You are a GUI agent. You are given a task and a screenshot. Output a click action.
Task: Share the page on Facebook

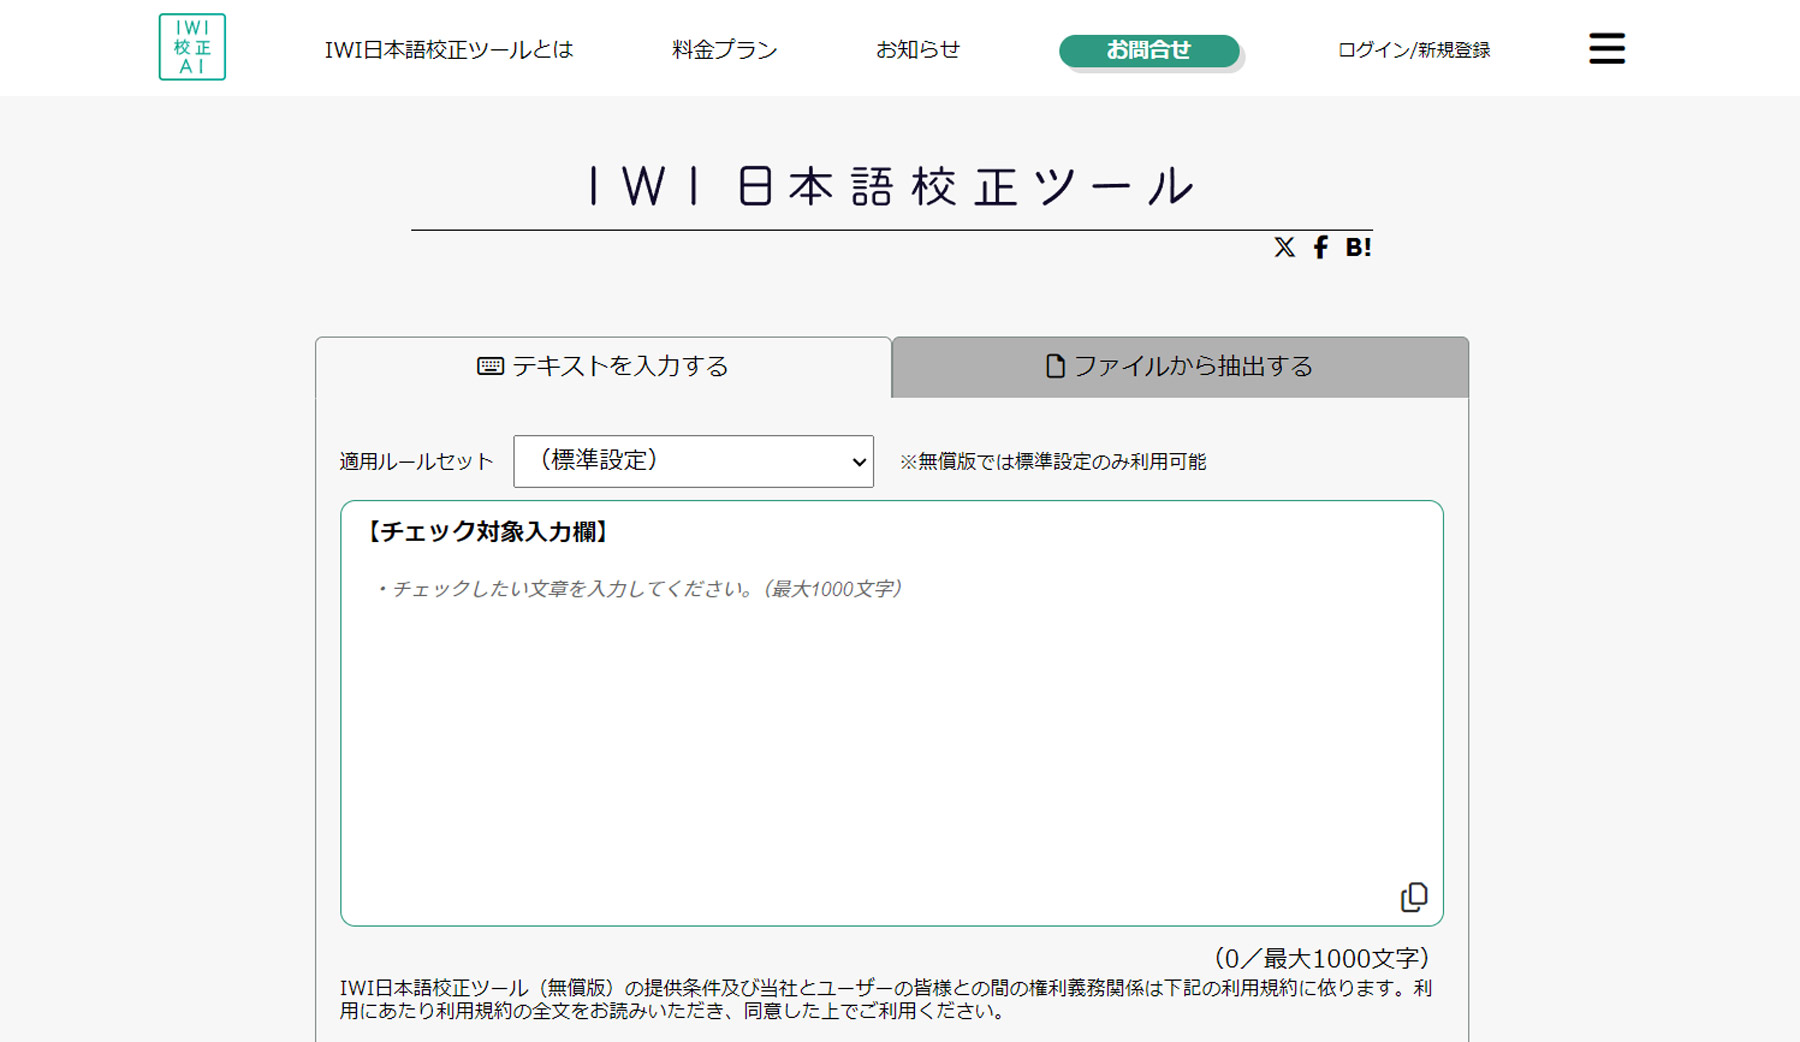point(1321,247)
